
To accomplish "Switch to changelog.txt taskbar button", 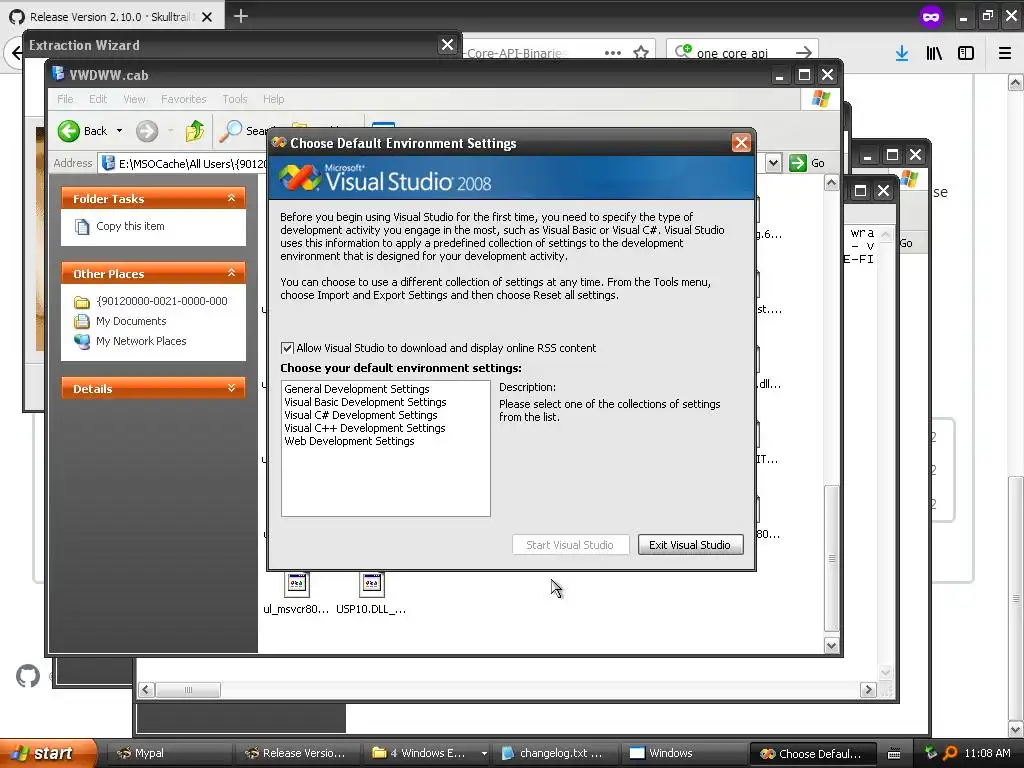I will [556, 753].
